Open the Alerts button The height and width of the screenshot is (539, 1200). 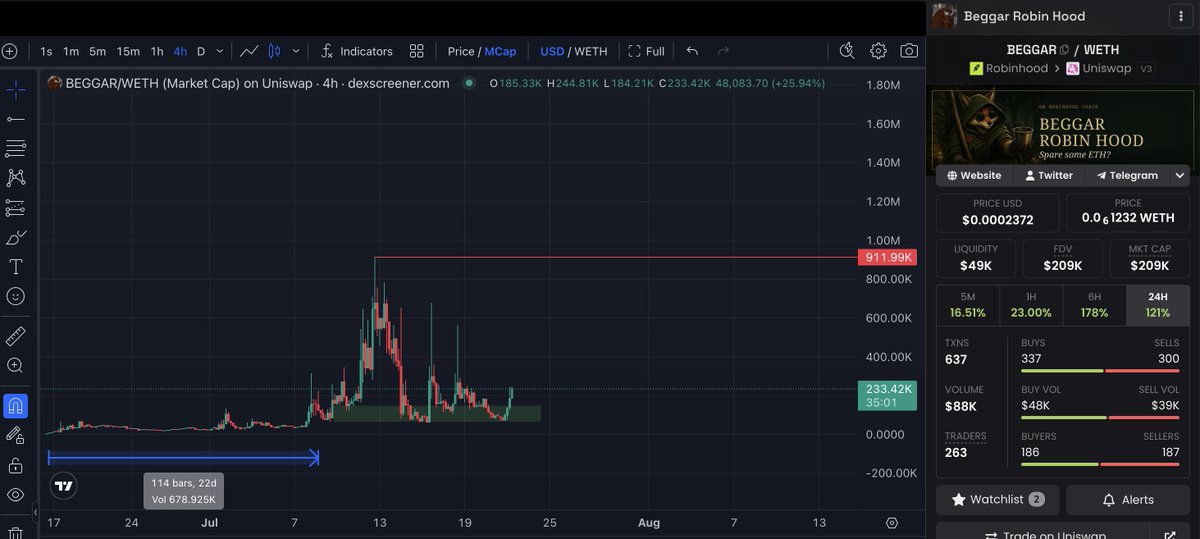pos(1128,499)
